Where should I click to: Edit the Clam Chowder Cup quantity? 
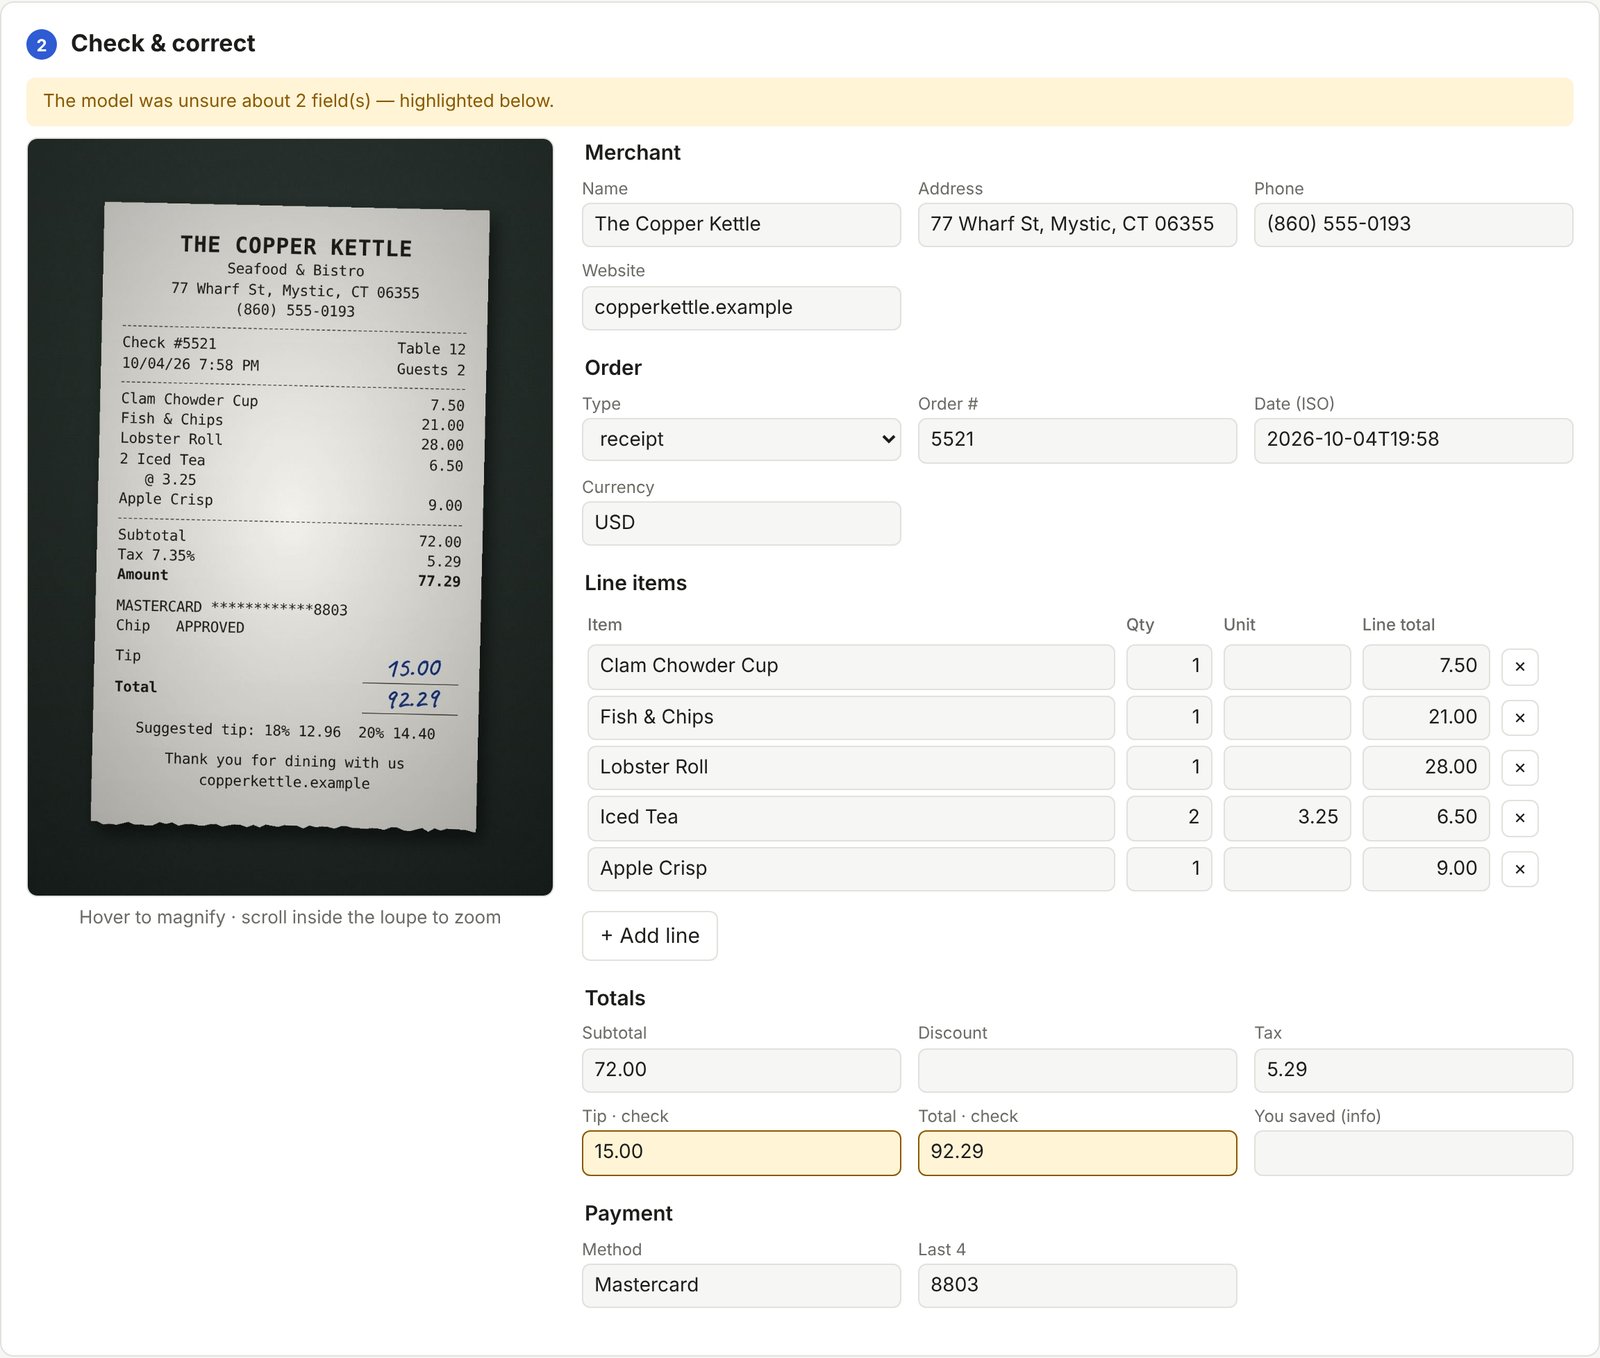(x=1169, y=667)
